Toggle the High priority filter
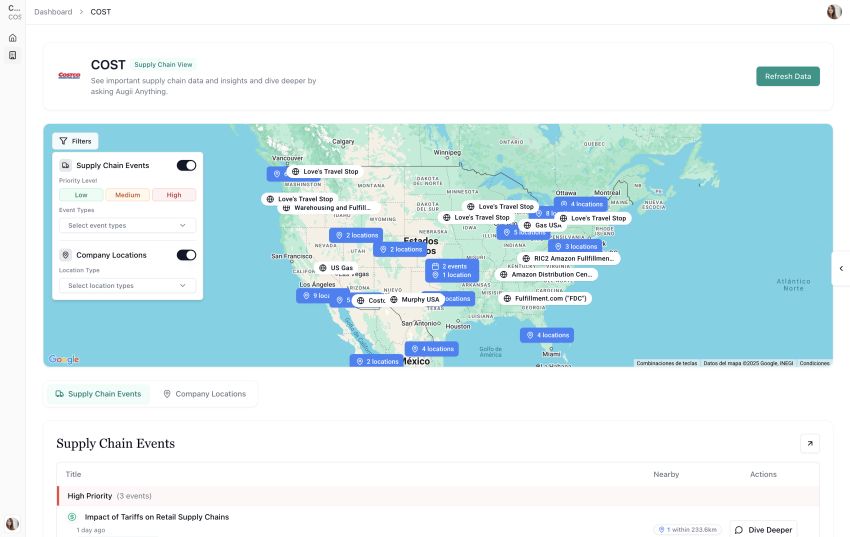The height and width of the screenshot is (537, 850). [174, 195]
